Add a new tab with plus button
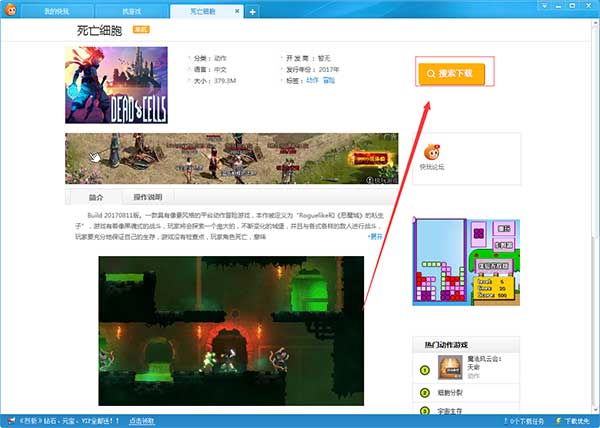Viewport: 600px width, 428px height. [253, 11]
